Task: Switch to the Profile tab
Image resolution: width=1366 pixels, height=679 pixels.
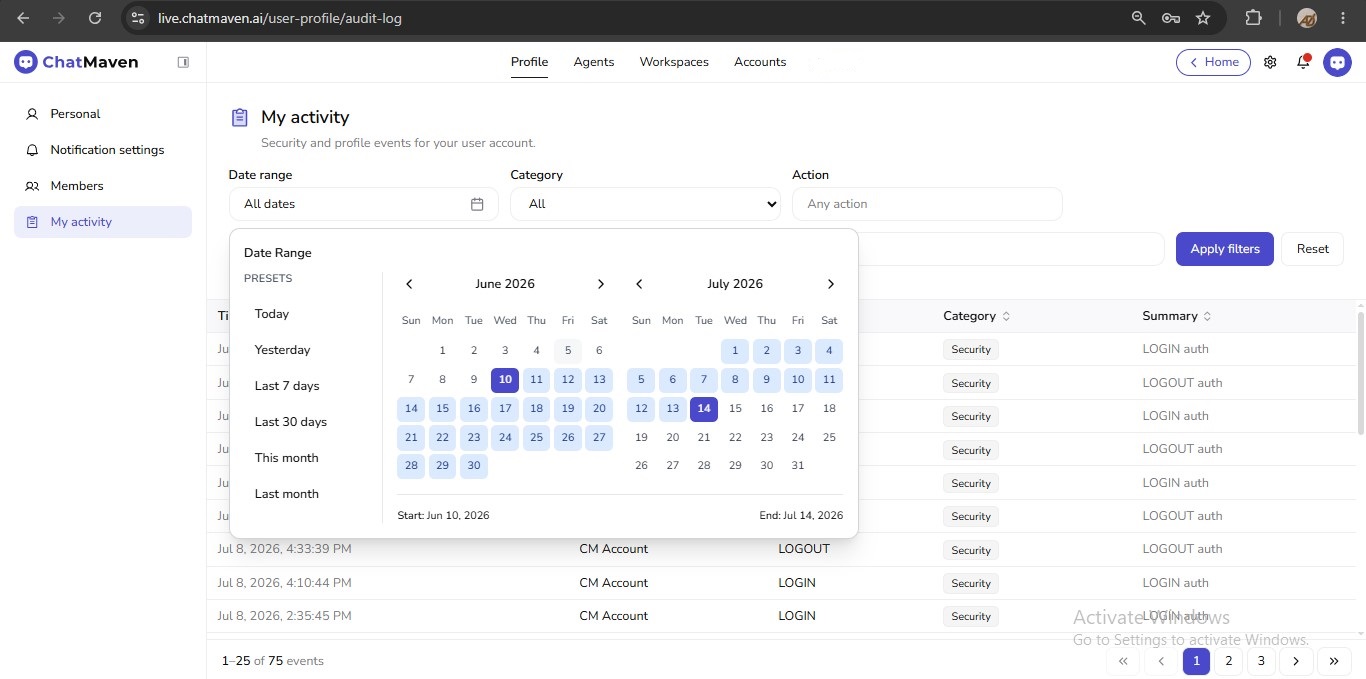Action: pos(529,62)
